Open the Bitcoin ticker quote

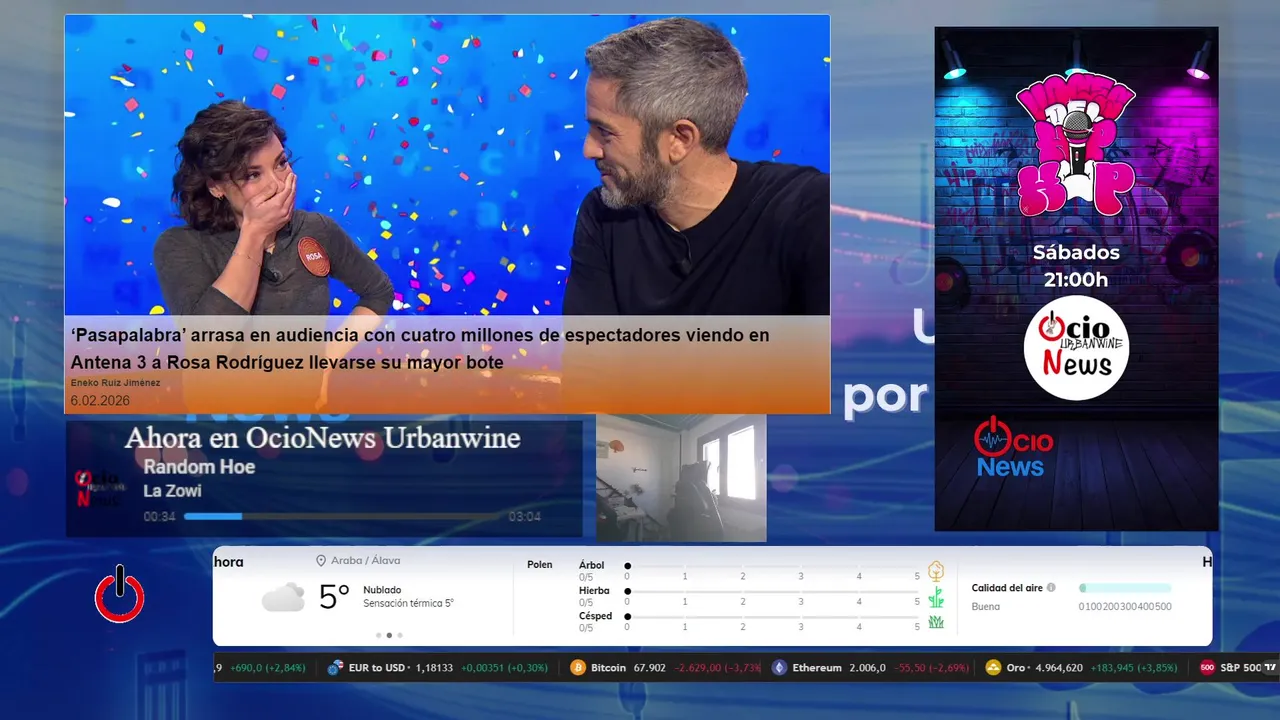[x=666, y=668]
